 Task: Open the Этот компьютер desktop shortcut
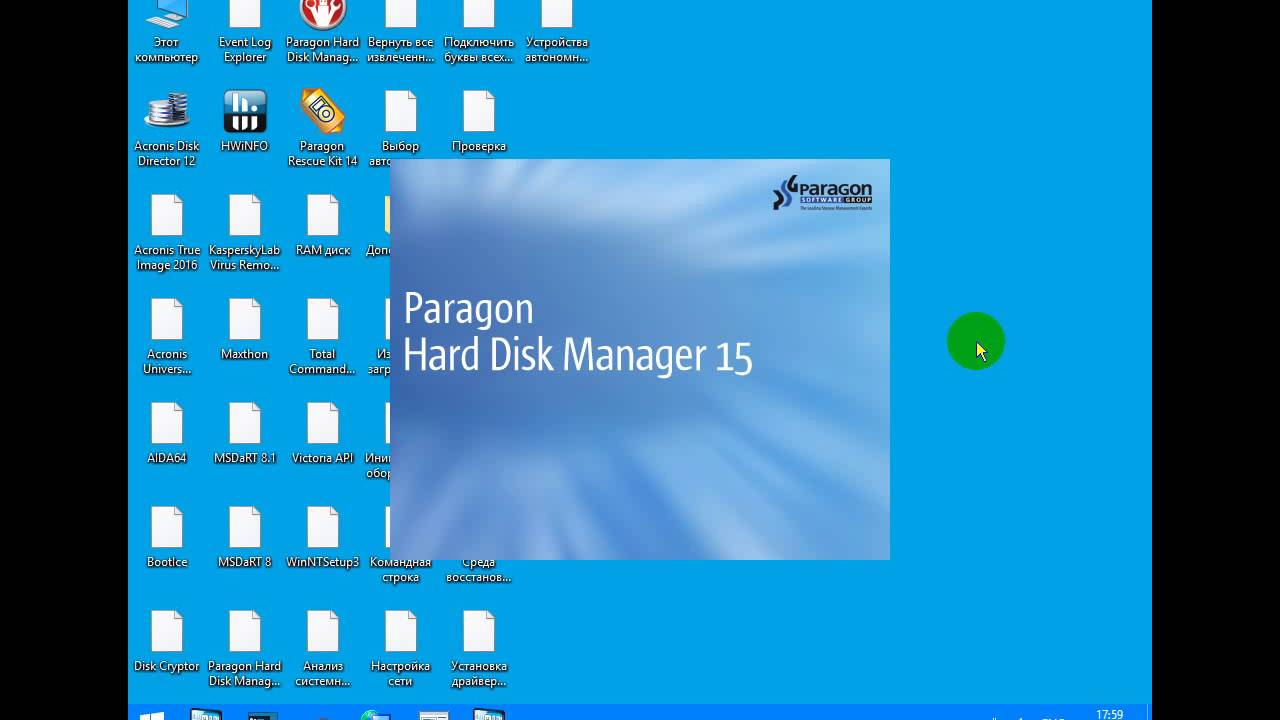(x=166, y=32)
